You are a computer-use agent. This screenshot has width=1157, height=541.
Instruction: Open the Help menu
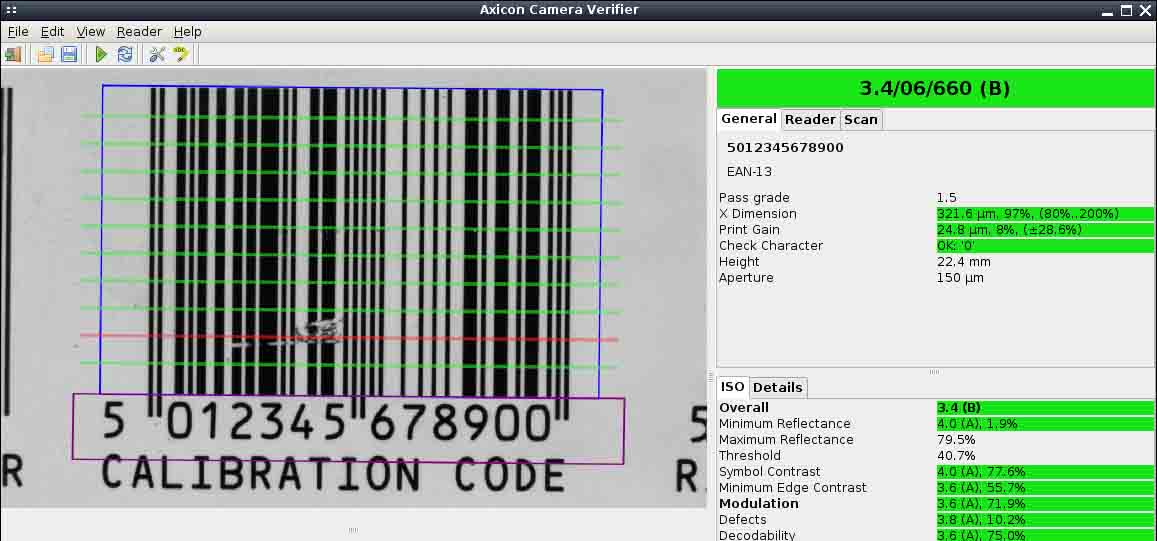click(x=187, y=32)
